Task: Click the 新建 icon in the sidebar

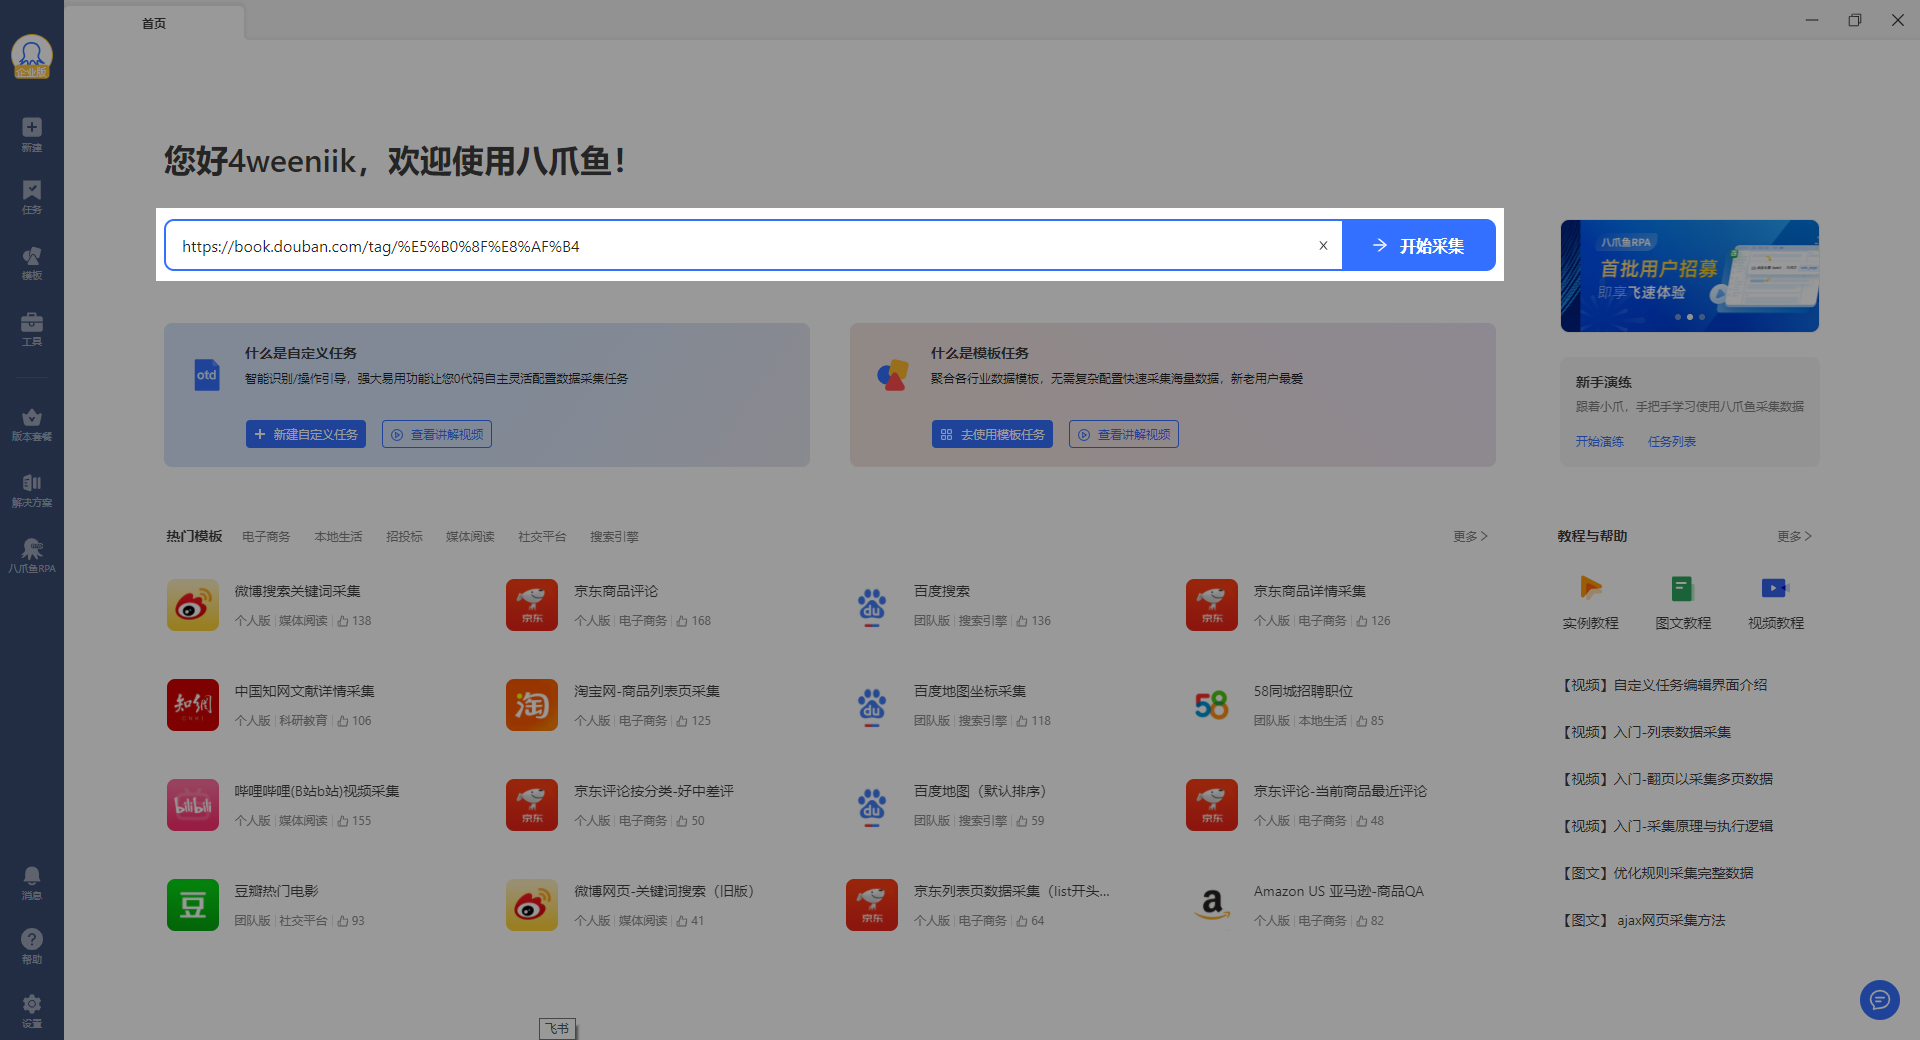Action: click(x=32, y=133)
